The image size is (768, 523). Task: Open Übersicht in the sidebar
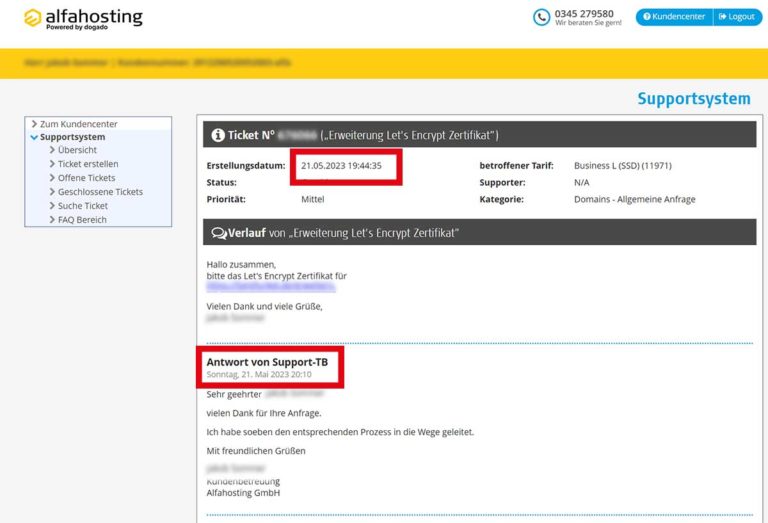[x=78, y=150]
